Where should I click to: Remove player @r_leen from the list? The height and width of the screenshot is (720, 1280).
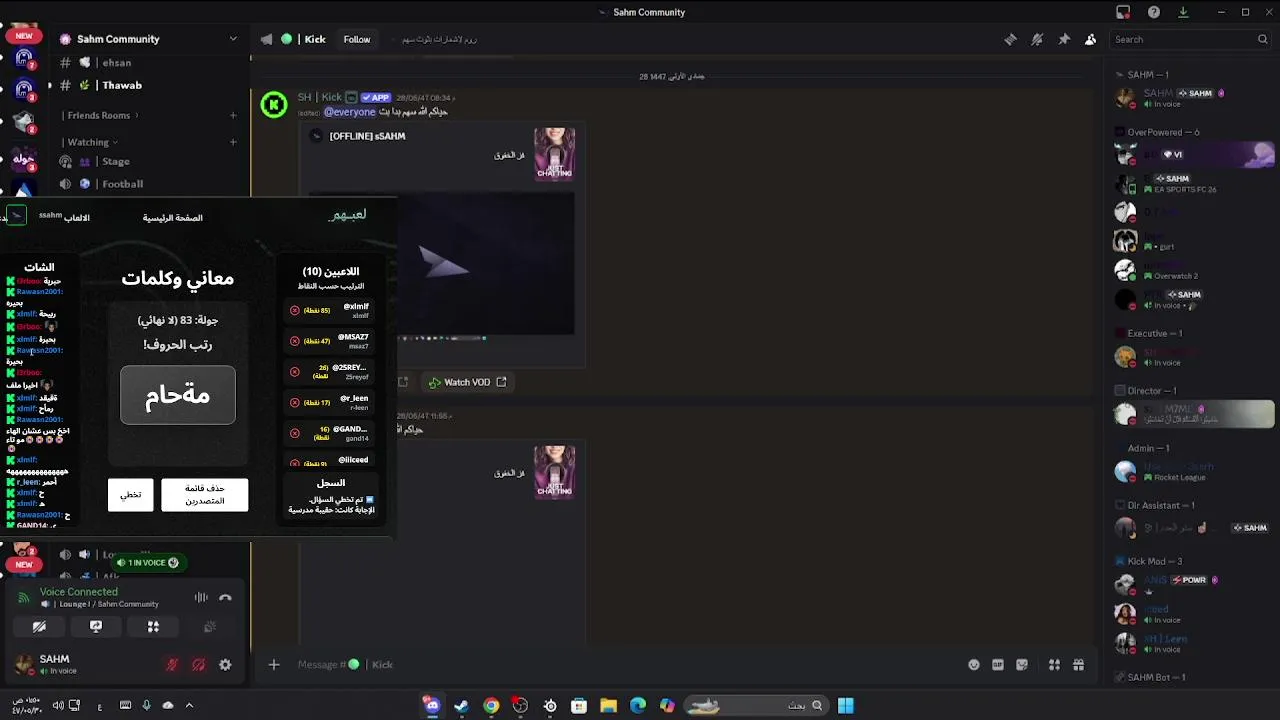point(295,402)
